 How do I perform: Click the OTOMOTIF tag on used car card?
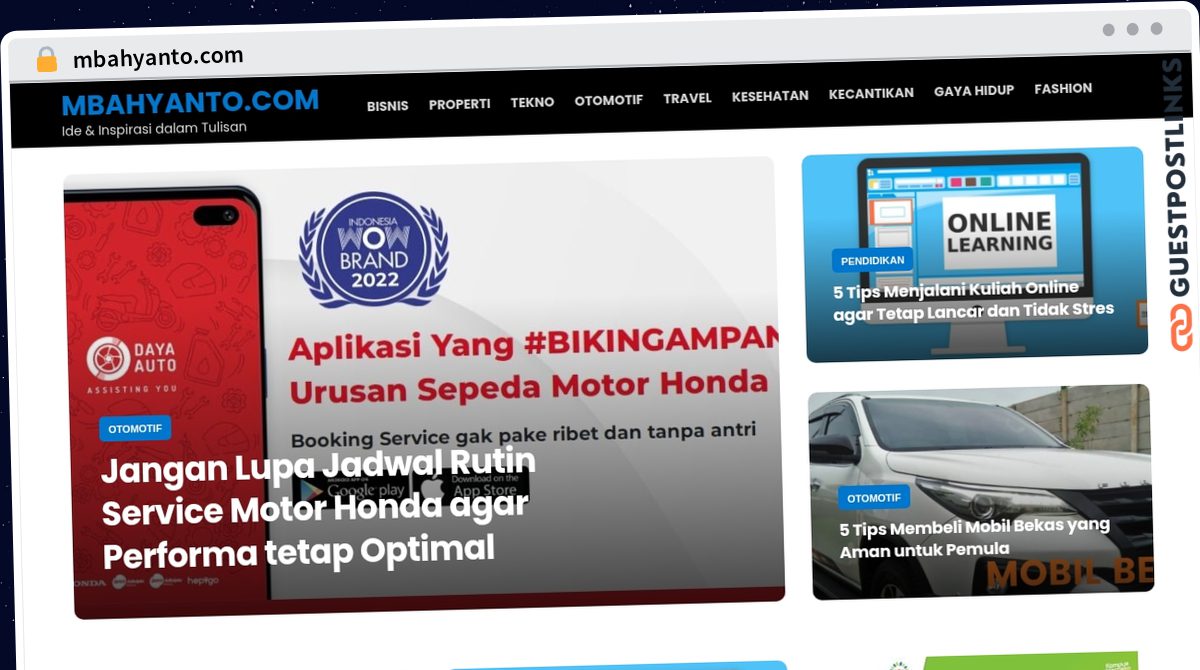(873, 498)
